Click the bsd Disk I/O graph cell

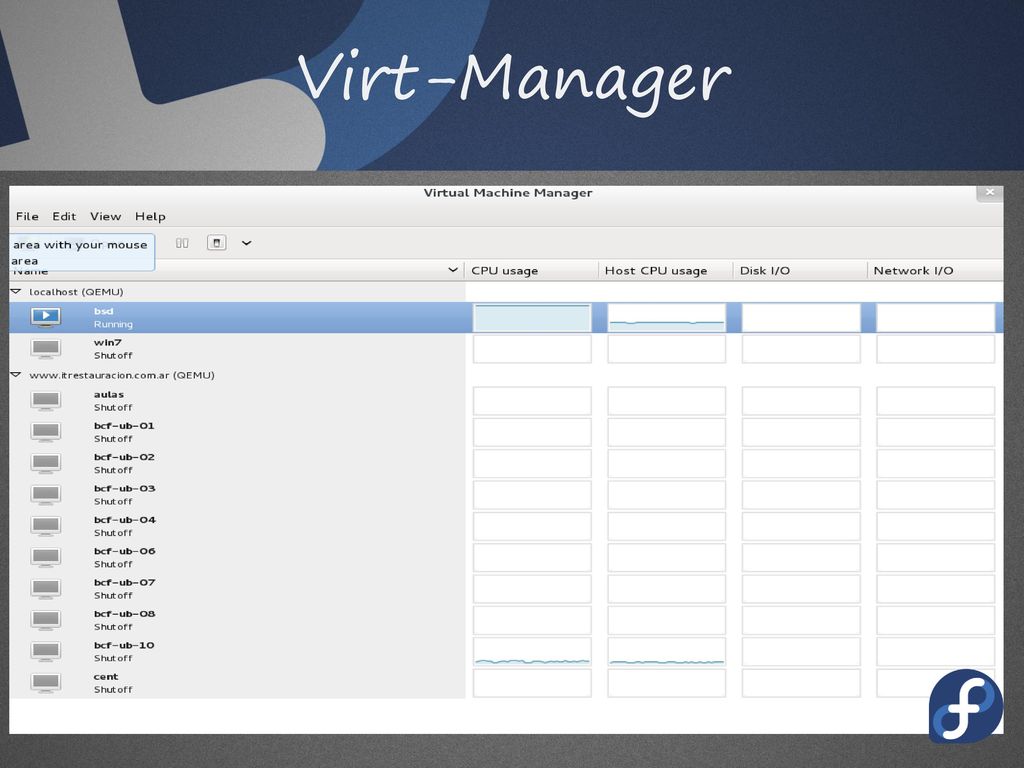[801, 317]
